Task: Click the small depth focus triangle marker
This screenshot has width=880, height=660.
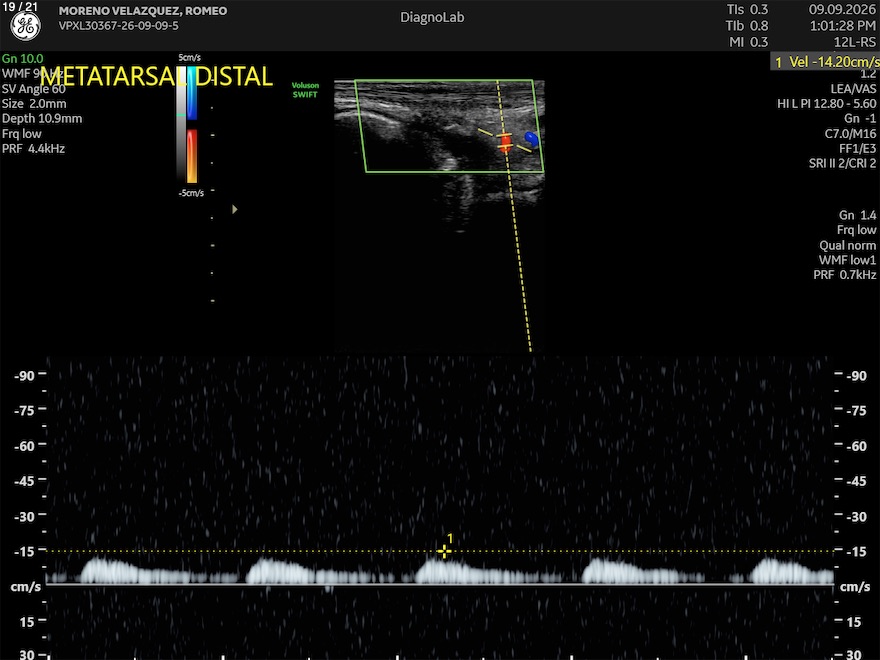Action: click(x=235, y=209)
